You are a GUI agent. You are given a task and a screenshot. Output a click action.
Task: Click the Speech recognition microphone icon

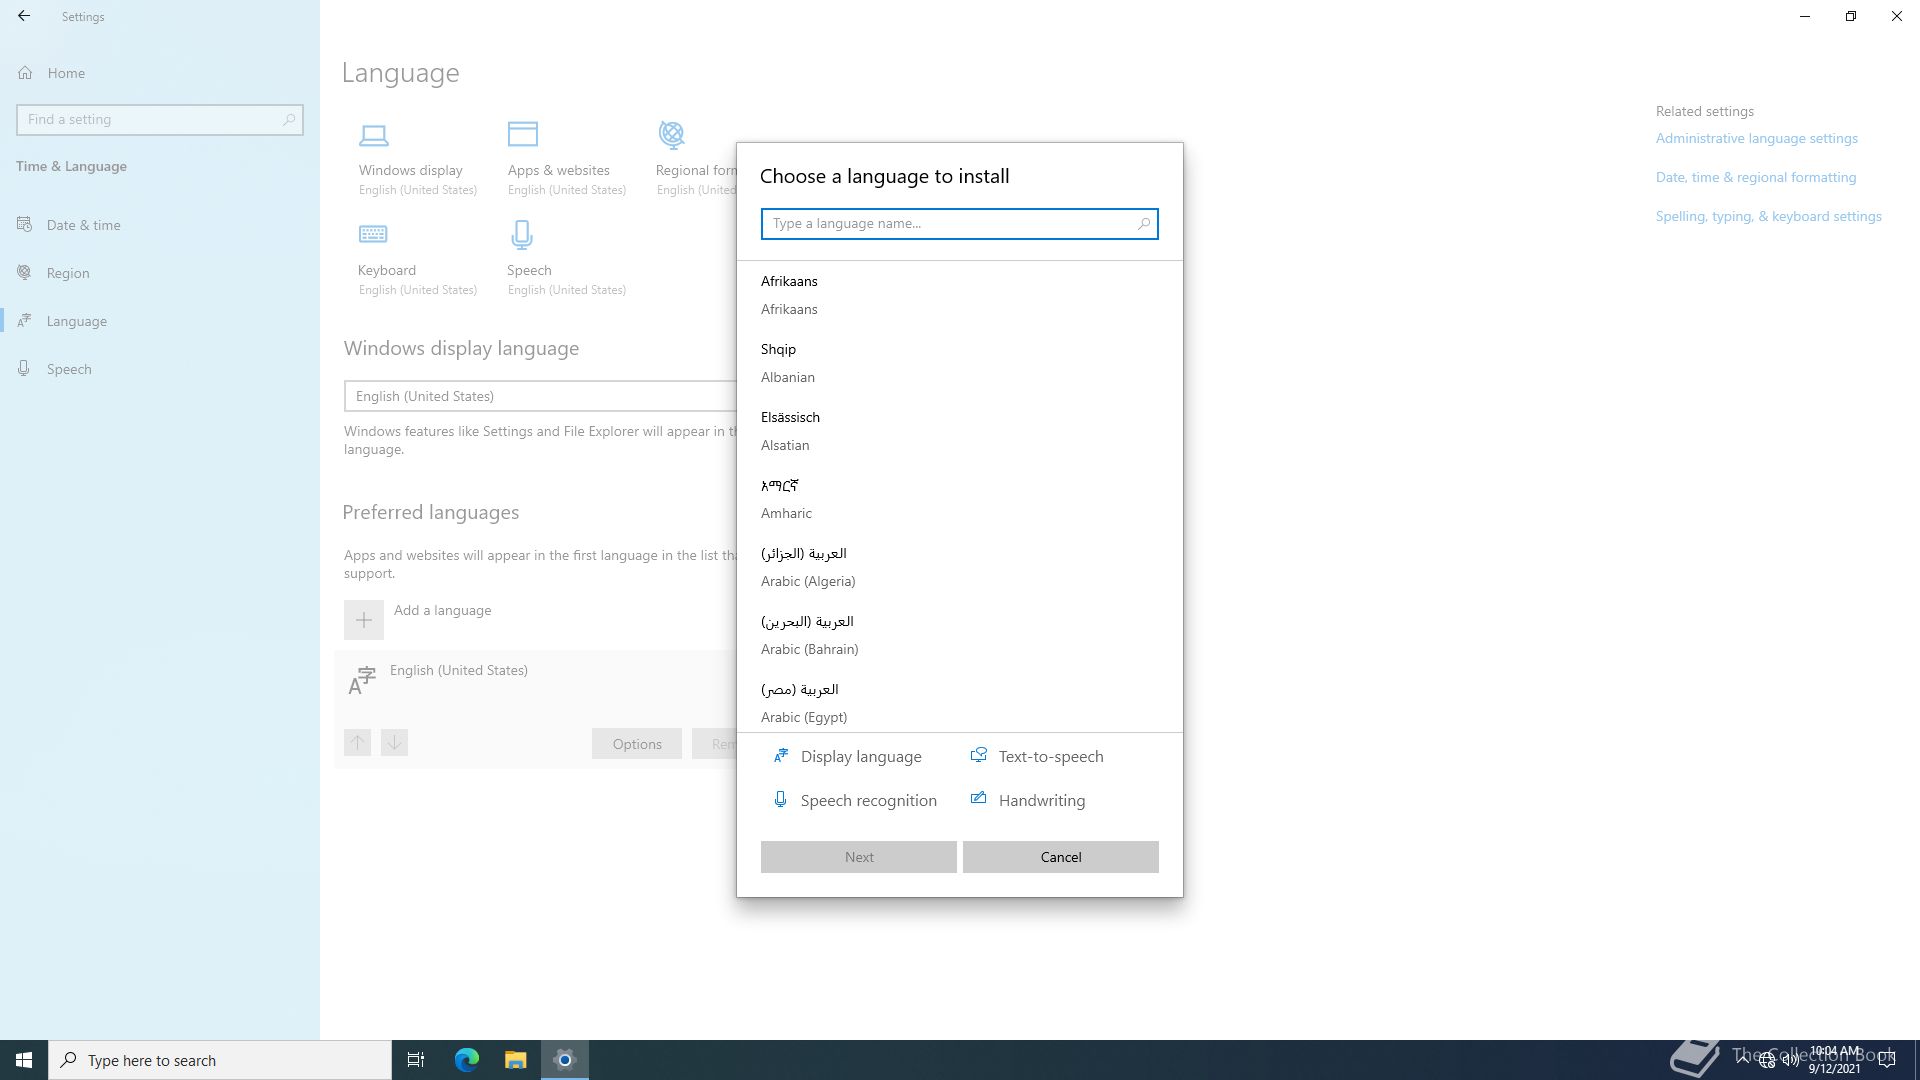[x=780, y=799]
